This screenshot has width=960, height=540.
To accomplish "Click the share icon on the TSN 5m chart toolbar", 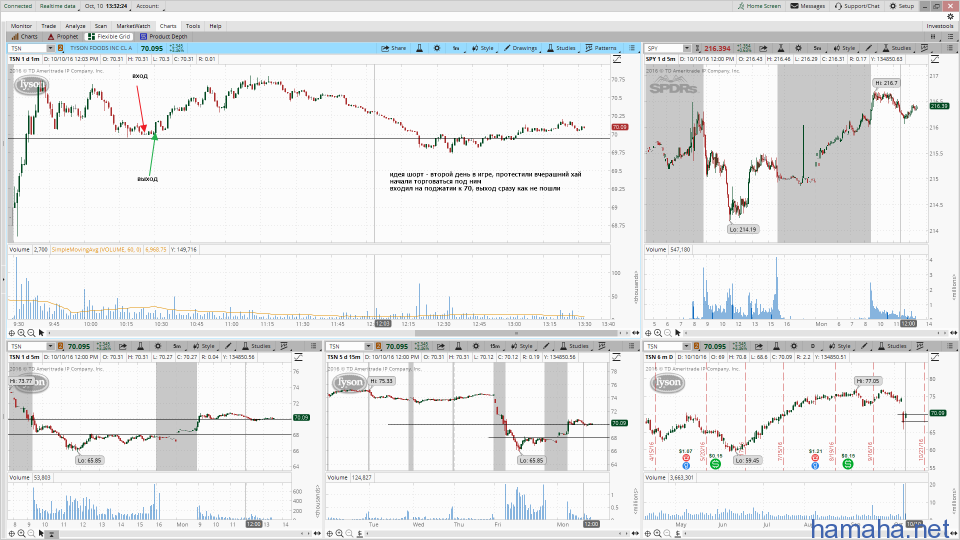I will 123,346.
